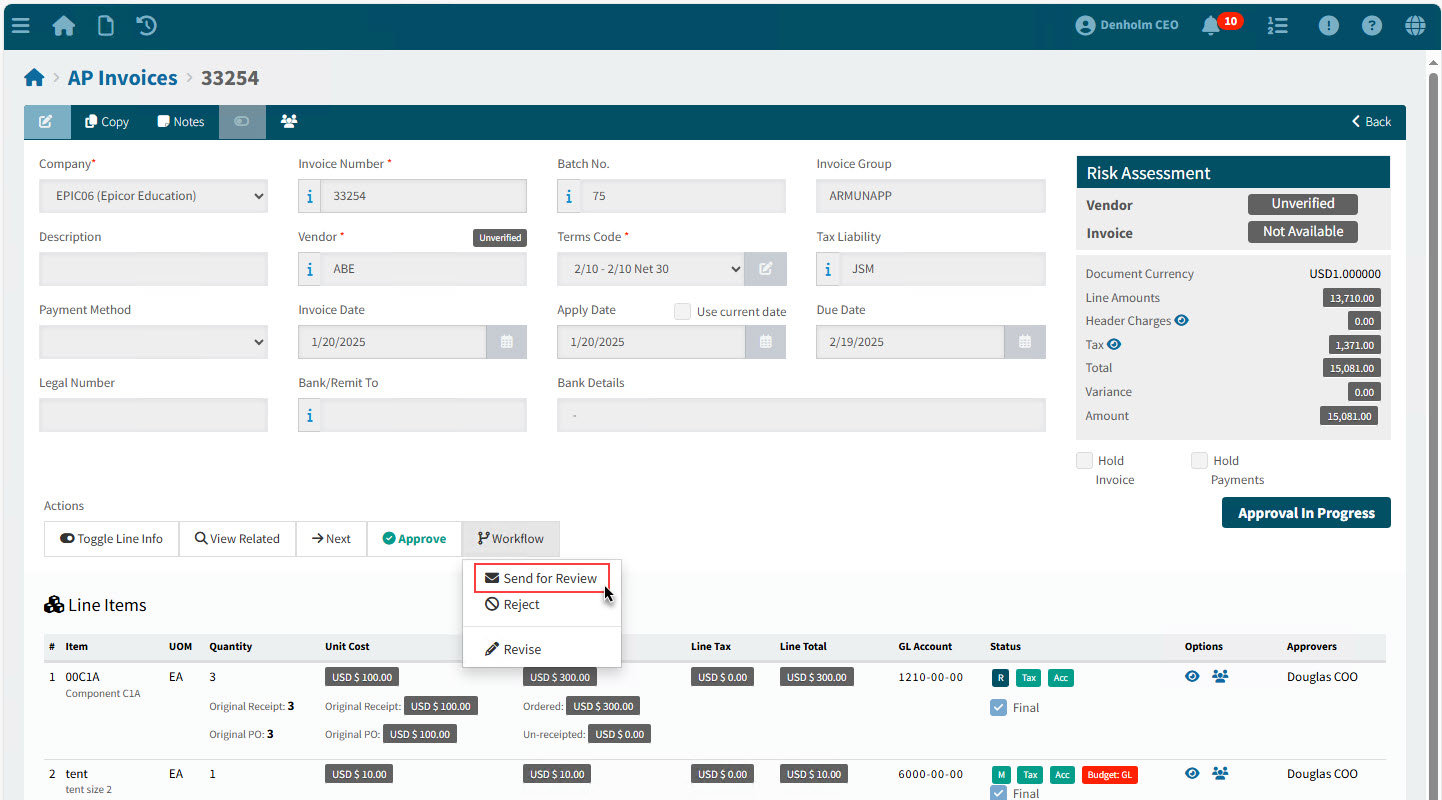This screenshot has width=1442, height=800.
Task: Open the Terms Code dropdown
Action: (x=650, y=269)
